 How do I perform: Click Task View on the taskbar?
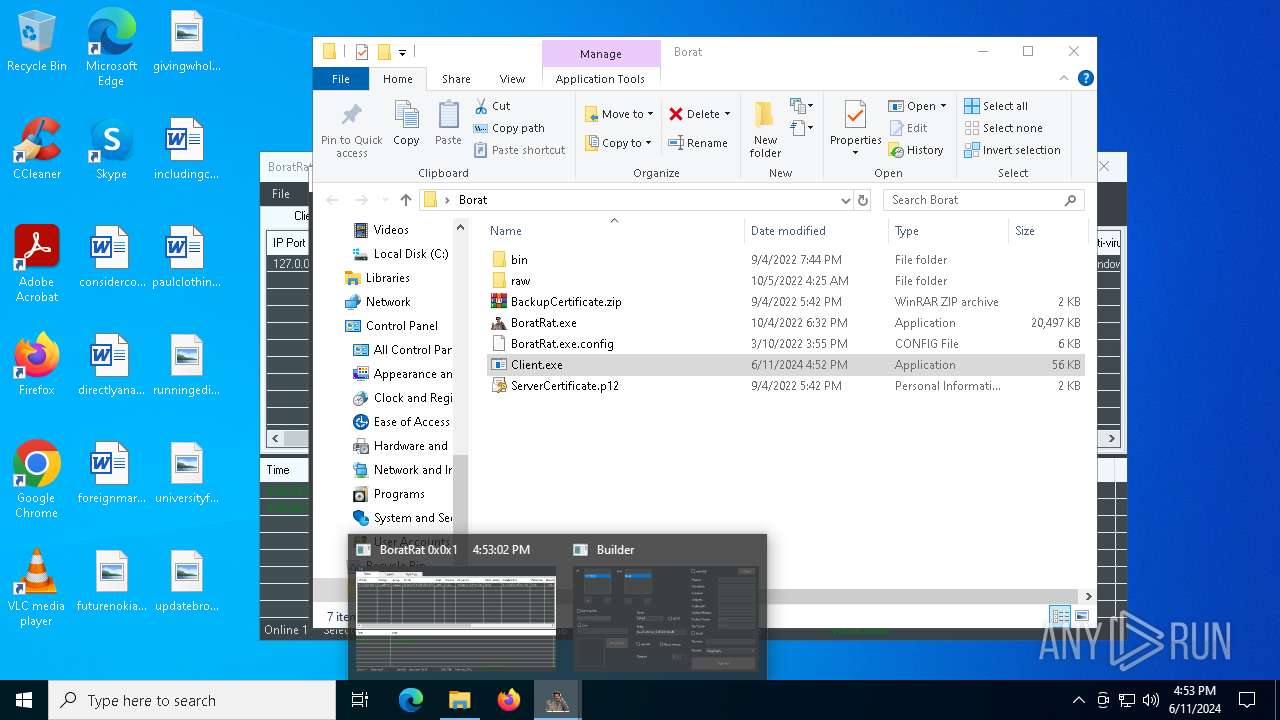tap(360, 700)
